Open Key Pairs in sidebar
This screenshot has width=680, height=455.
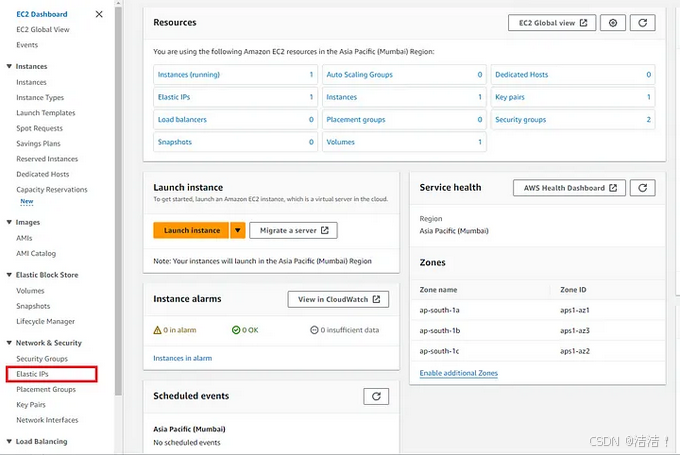click(x=31, y=405)
